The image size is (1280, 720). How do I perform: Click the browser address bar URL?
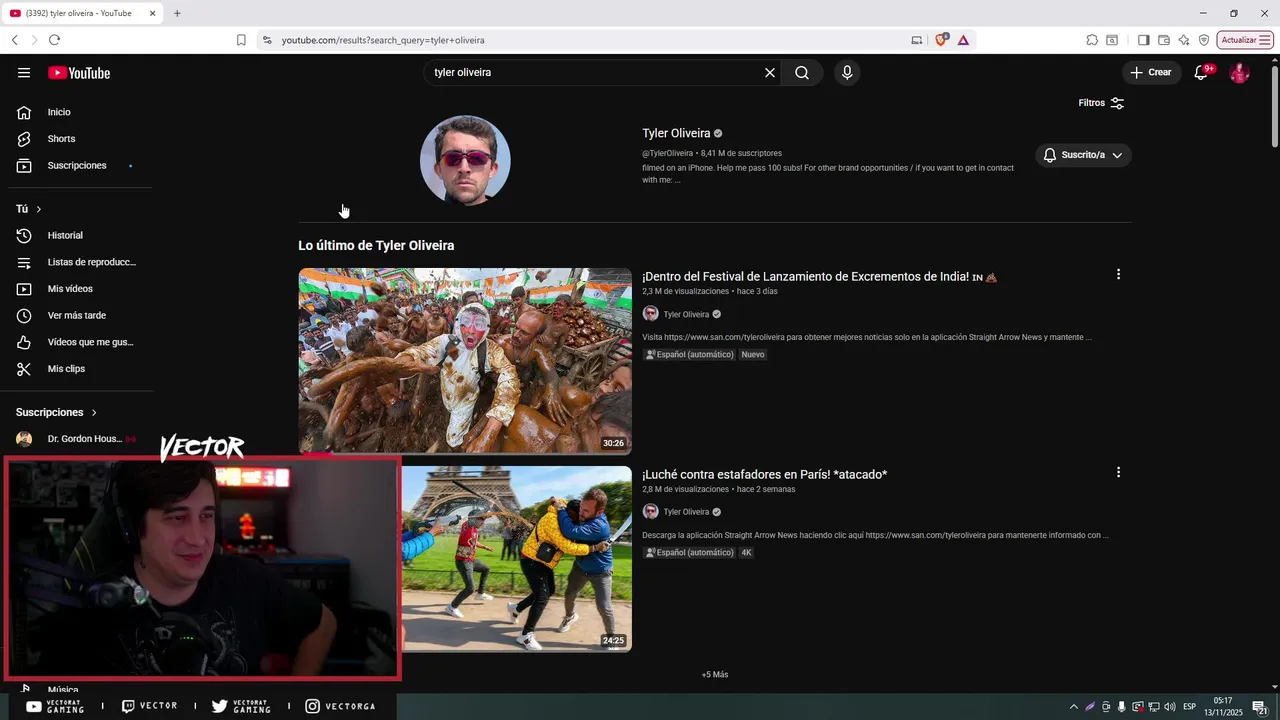(383, 40)
